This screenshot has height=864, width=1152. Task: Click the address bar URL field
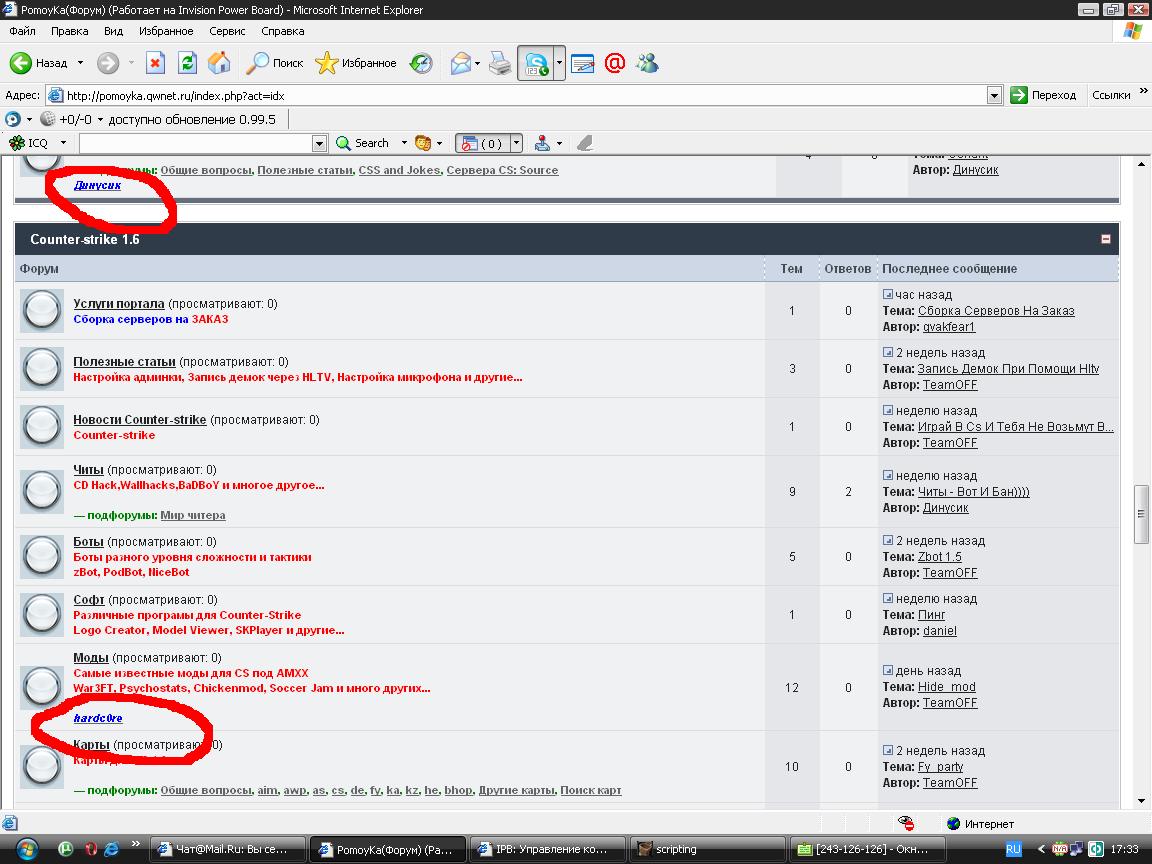click(x=516, y=96)
